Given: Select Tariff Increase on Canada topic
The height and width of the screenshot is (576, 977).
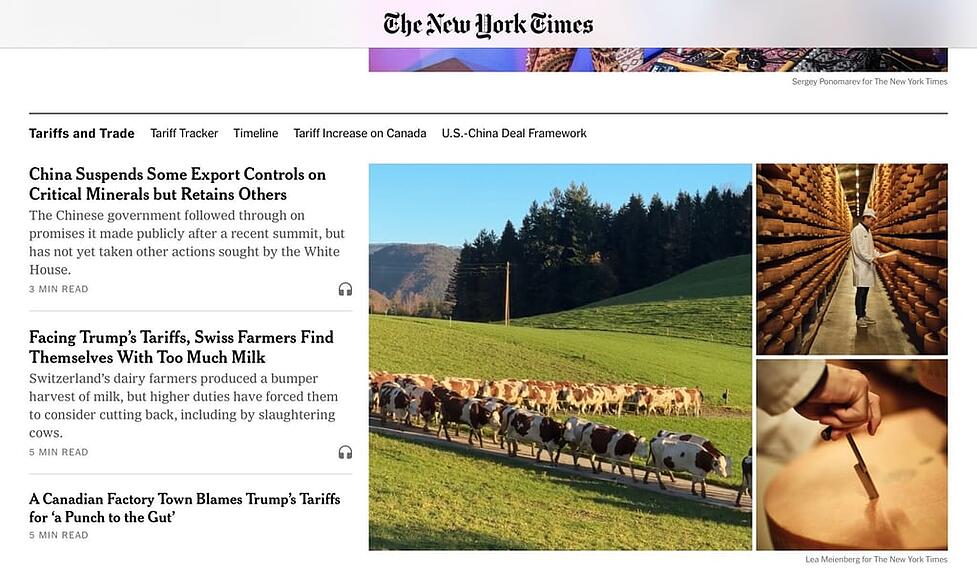Looking at the screenshot, I should [360, 133].
